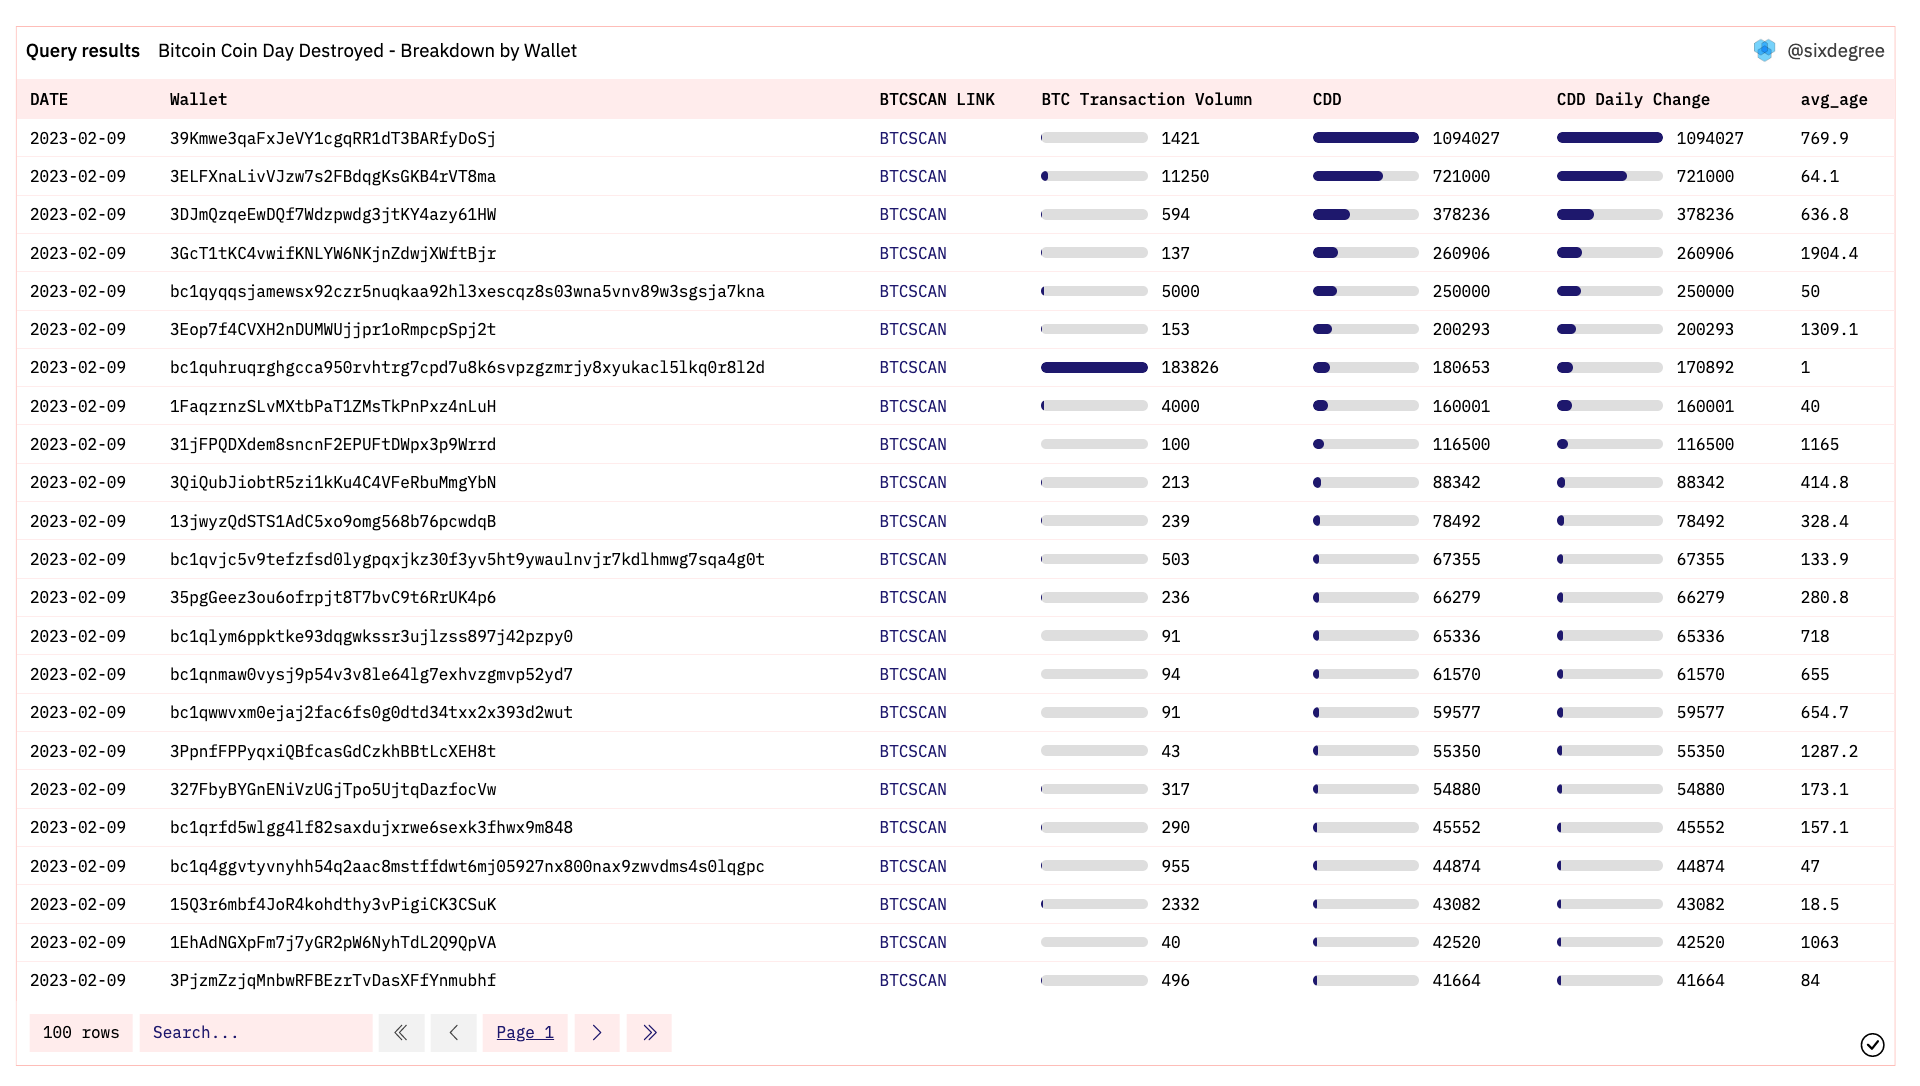The image size is (1920, 1086).
Task: Sort by the Wallet column header
Action: 198,100
